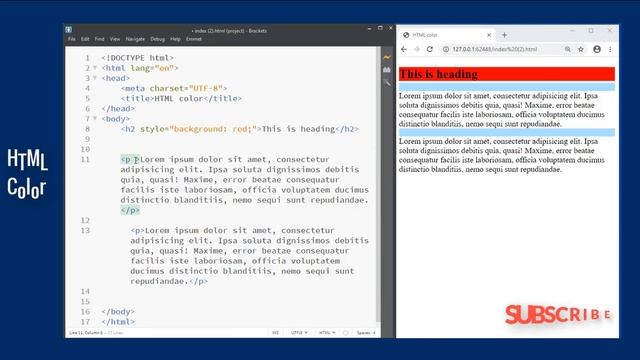Open the Emmet menu in Brackets

(194, 39)
